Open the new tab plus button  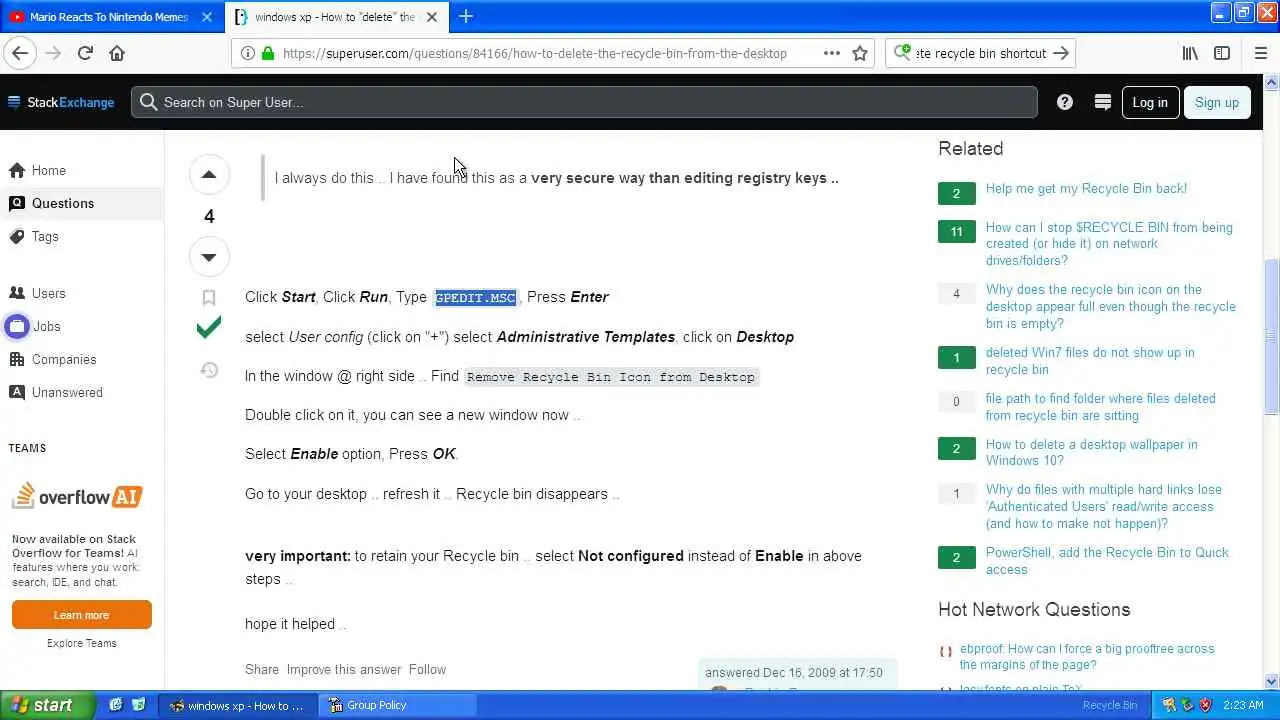pos(466,16)
